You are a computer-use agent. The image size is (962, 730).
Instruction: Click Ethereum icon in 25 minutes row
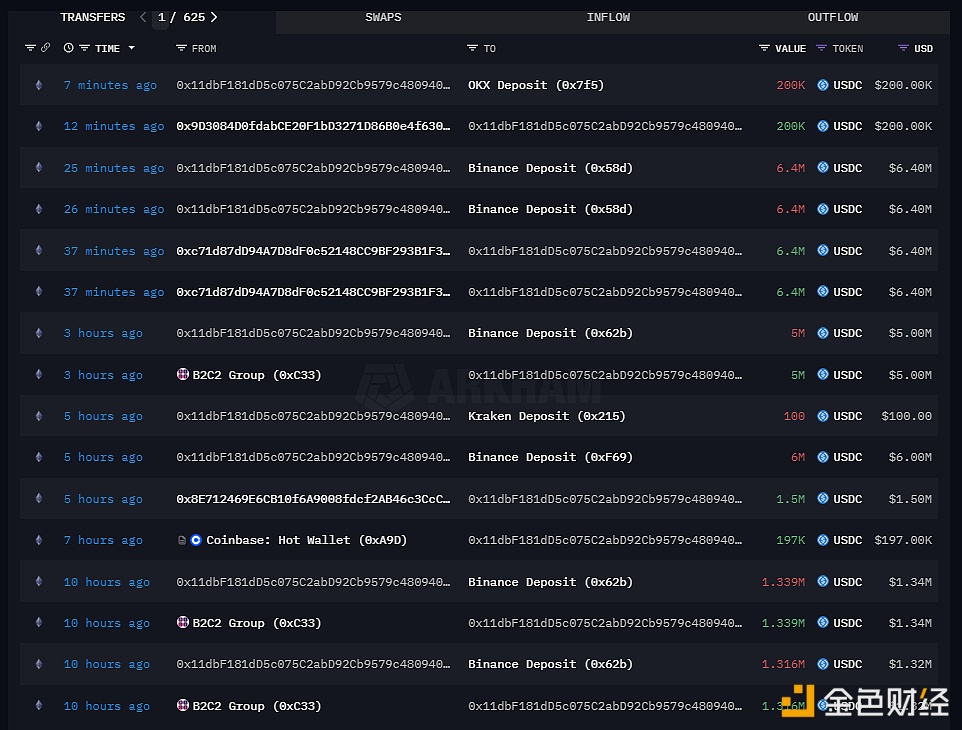(x=39, y=167)
